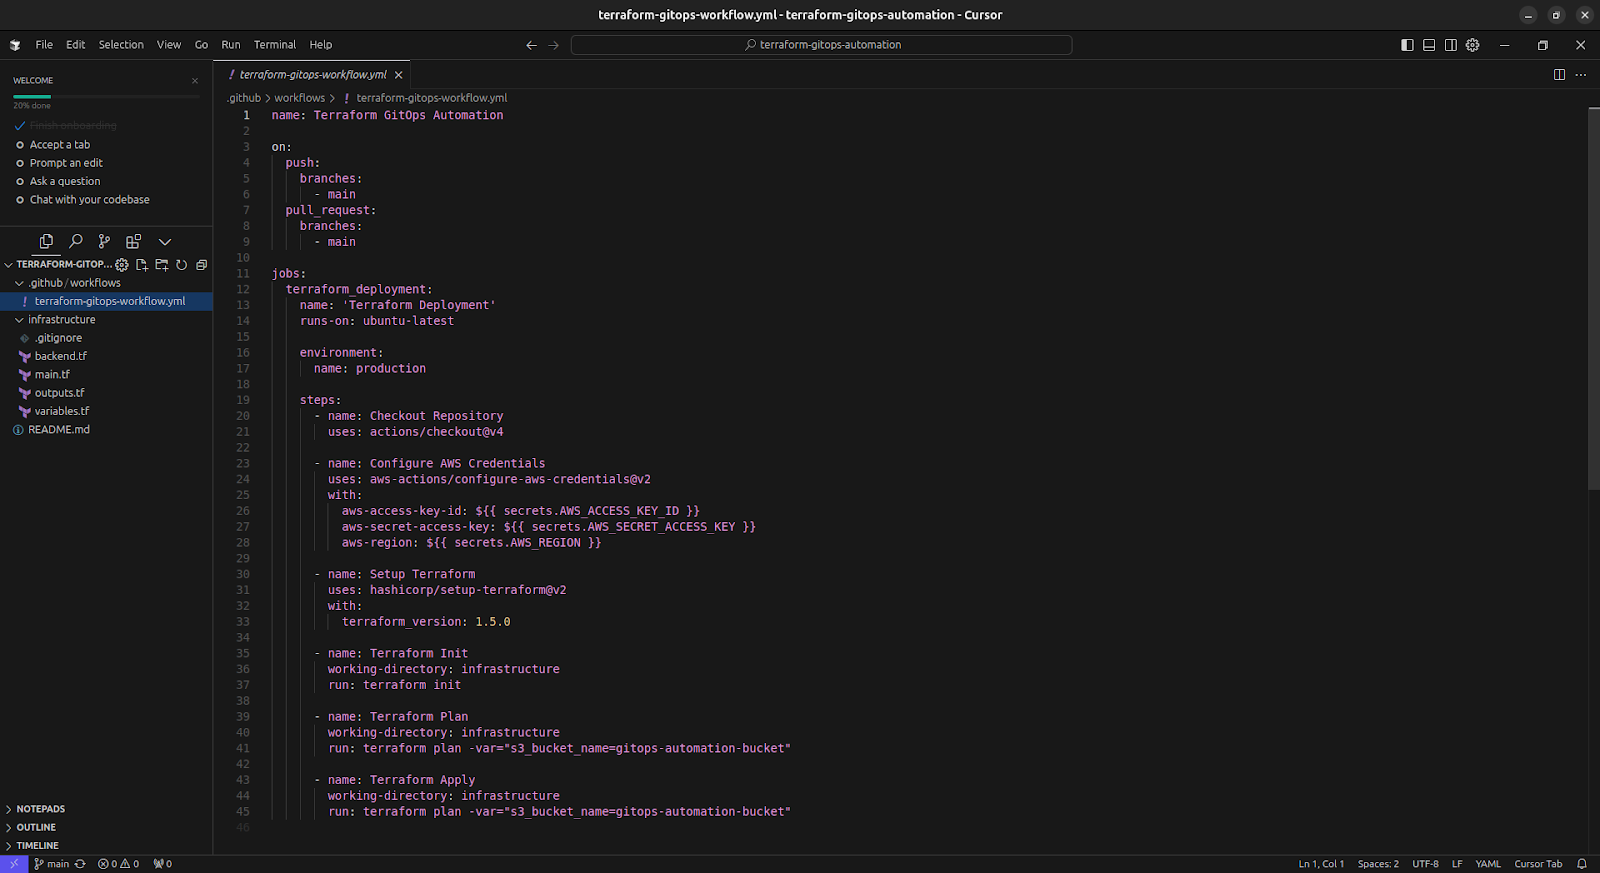Screen dimensions: 1600x873
Task: Open remote window status bar button
Action: click(x=14, y=864)
